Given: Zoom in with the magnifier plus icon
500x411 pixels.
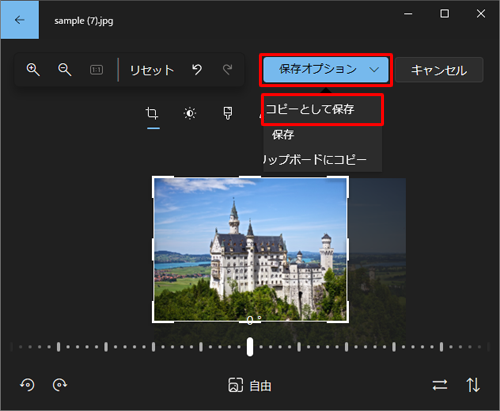Looking at the screenshot, I should tap(33, 70).
